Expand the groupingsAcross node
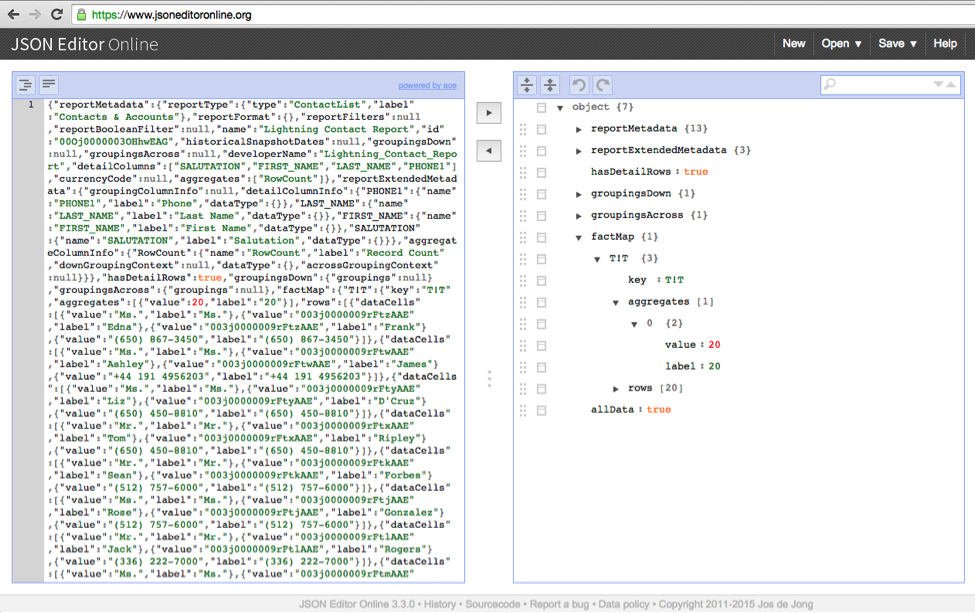Viewport: 975px width, 613px height. pyautogui.click(x=579, y=216)
